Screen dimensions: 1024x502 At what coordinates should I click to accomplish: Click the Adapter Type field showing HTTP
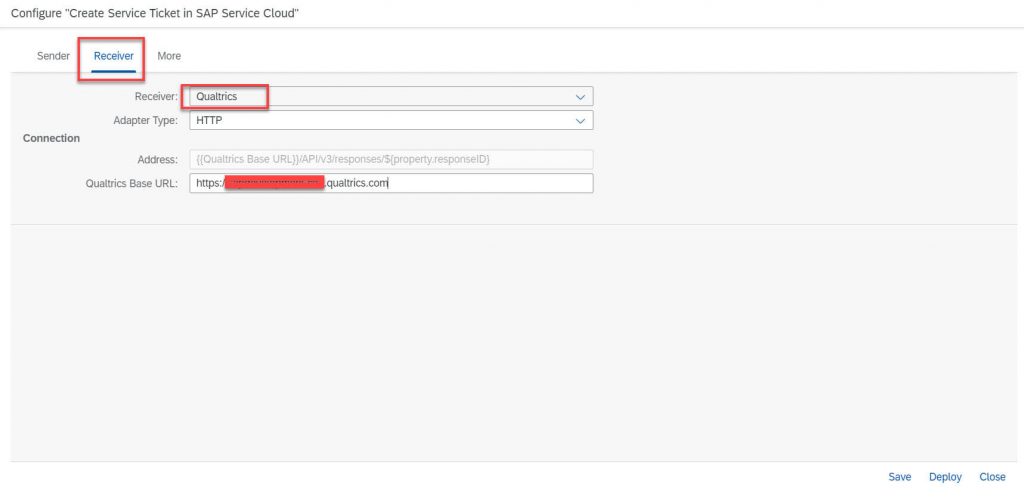click(x=391, y=120)
